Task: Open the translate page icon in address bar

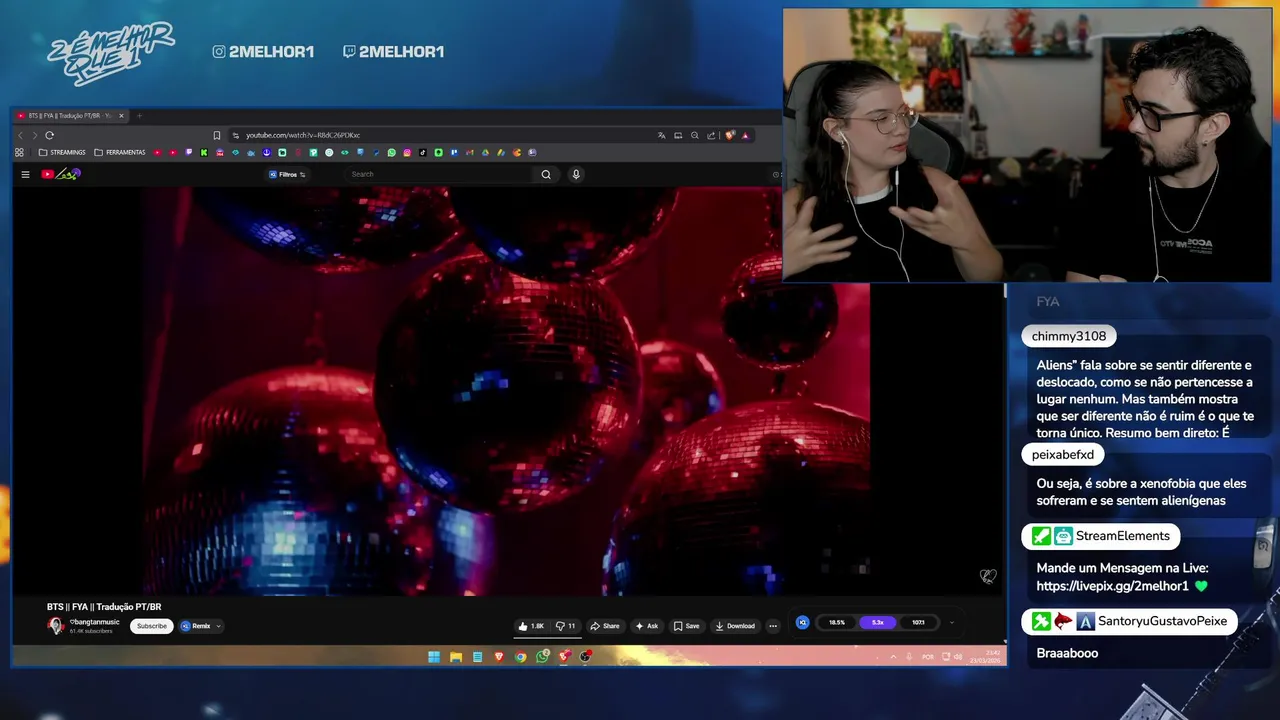Action: pos(662,135)
